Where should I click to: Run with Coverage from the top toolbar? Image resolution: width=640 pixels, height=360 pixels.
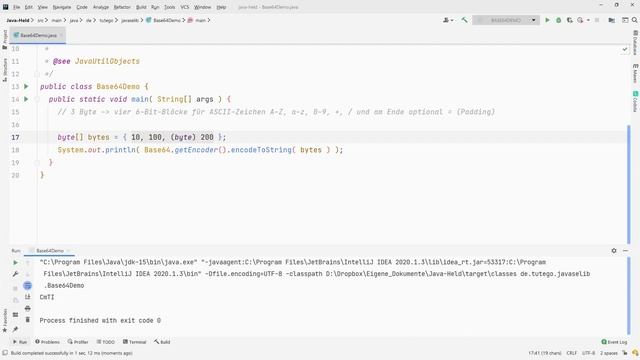(x=569, y=20)
